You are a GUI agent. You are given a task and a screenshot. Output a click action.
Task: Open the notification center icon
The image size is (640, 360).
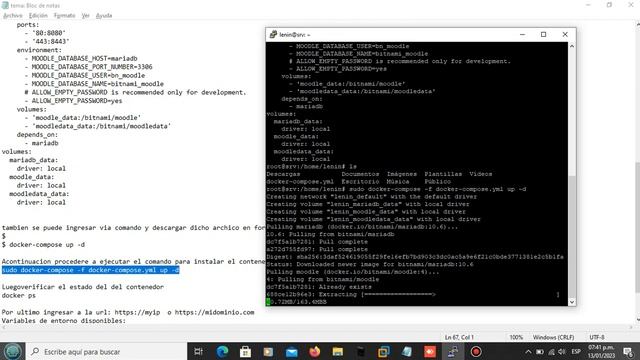coord(628,352)
